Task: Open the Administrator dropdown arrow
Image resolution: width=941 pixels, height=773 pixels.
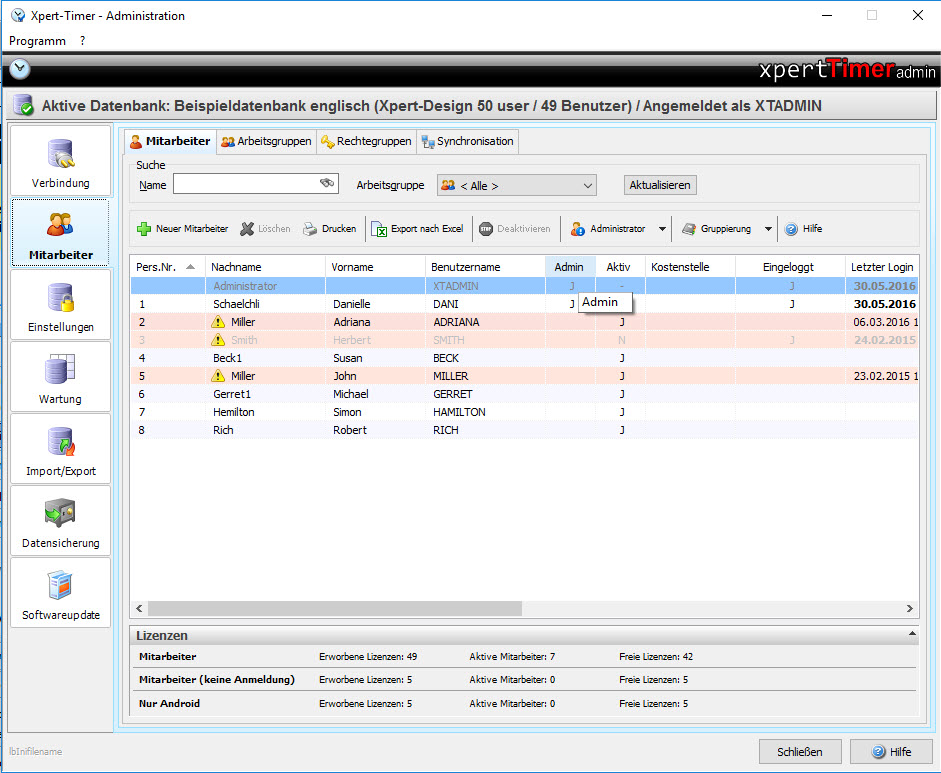Action: tap(662, 229)
